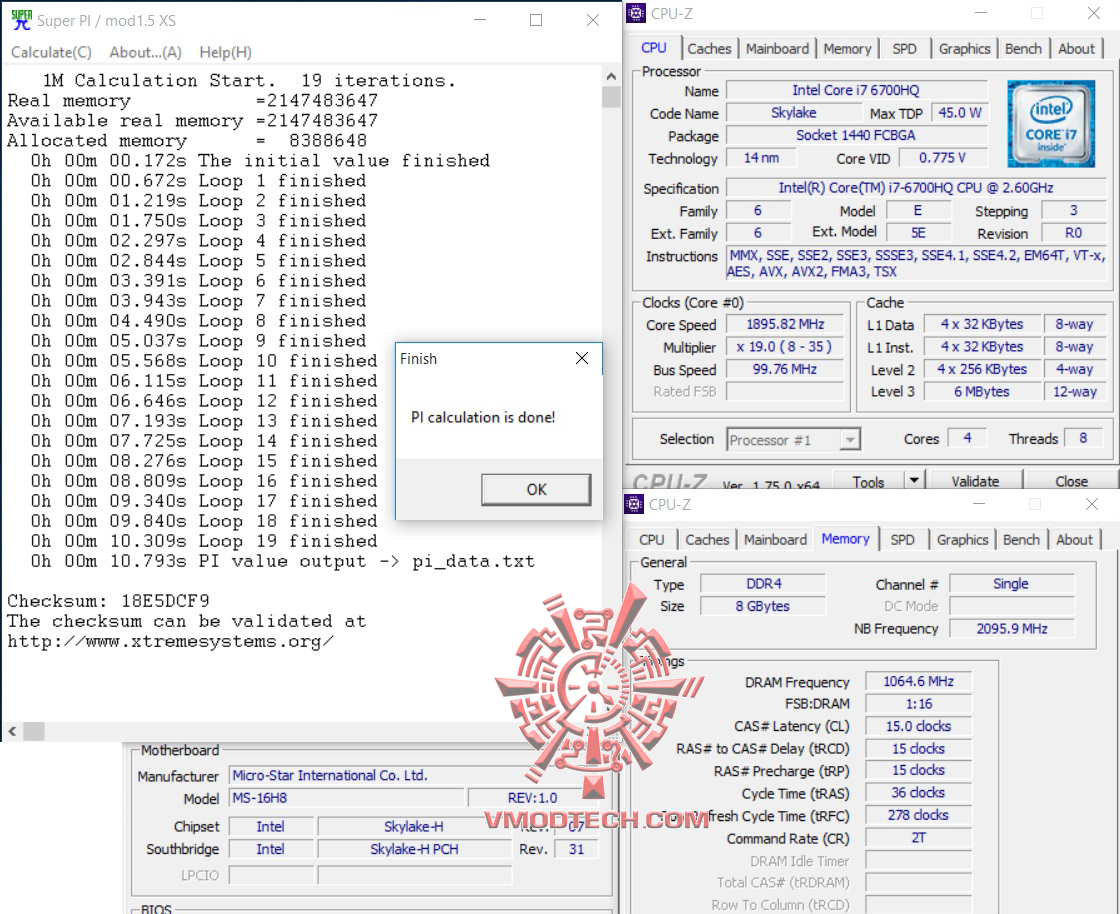The width and height of the screenshot is (1120, 914).
Task: Open the Tools dropdown arrow in CPU-Z
Action: 913,481
